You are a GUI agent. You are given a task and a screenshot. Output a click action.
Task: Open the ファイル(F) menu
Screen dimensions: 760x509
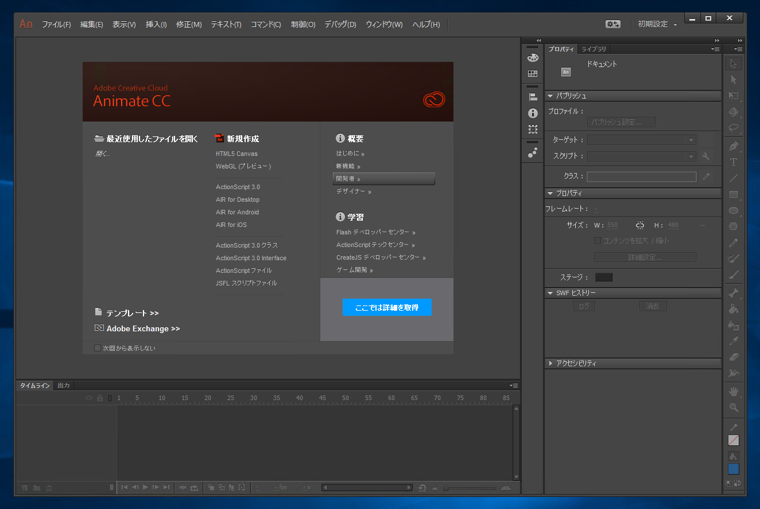56,24
